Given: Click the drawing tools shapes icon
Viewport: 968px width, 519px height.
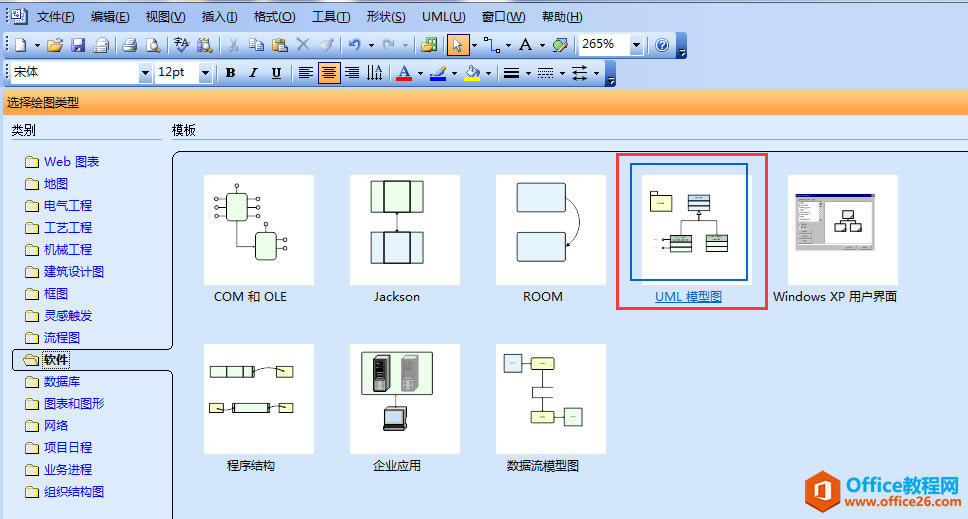Looking at the screenshot, I should [x=560, y=45].
